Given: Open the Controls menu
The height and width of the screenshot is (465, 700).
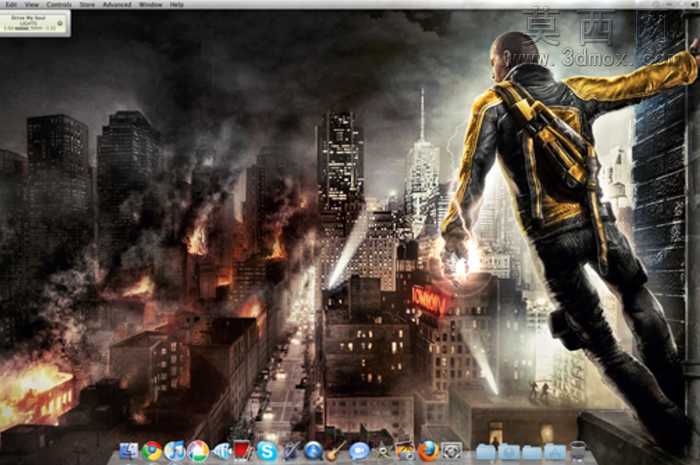Looking at the screenshot, I should click(x=59, y=4).
